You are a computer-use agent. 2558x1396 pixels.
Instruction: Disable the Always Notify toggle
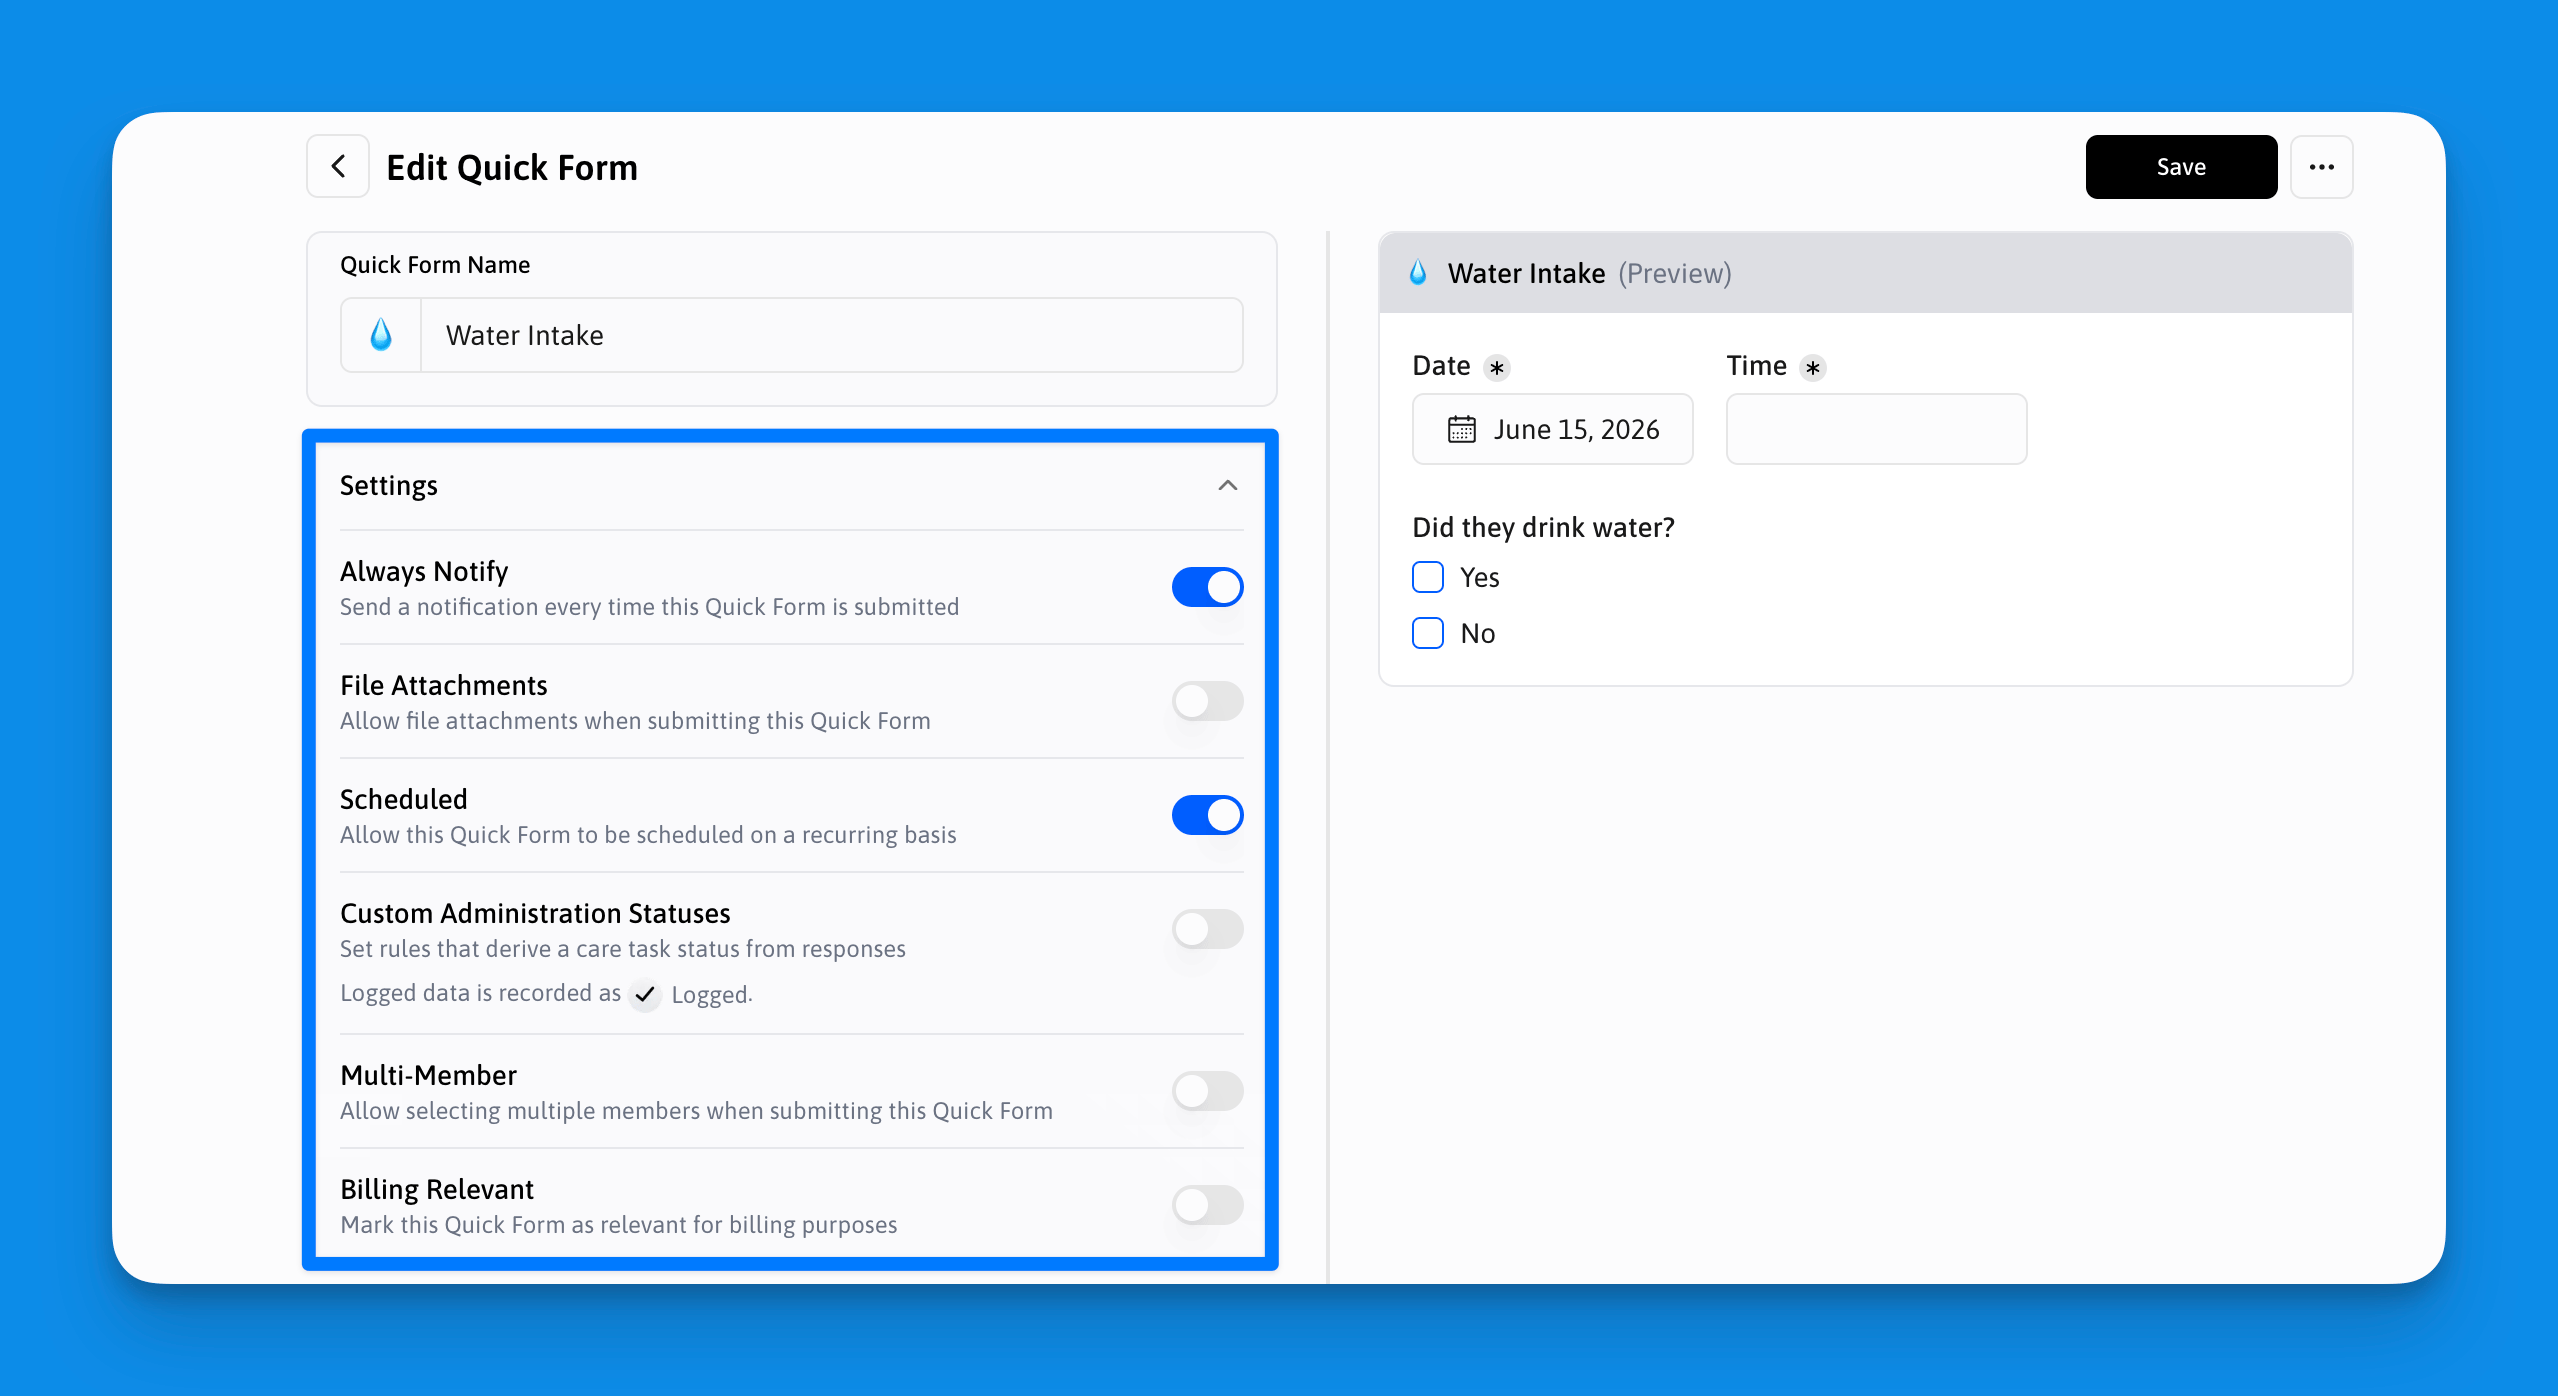click(1207, 587)
